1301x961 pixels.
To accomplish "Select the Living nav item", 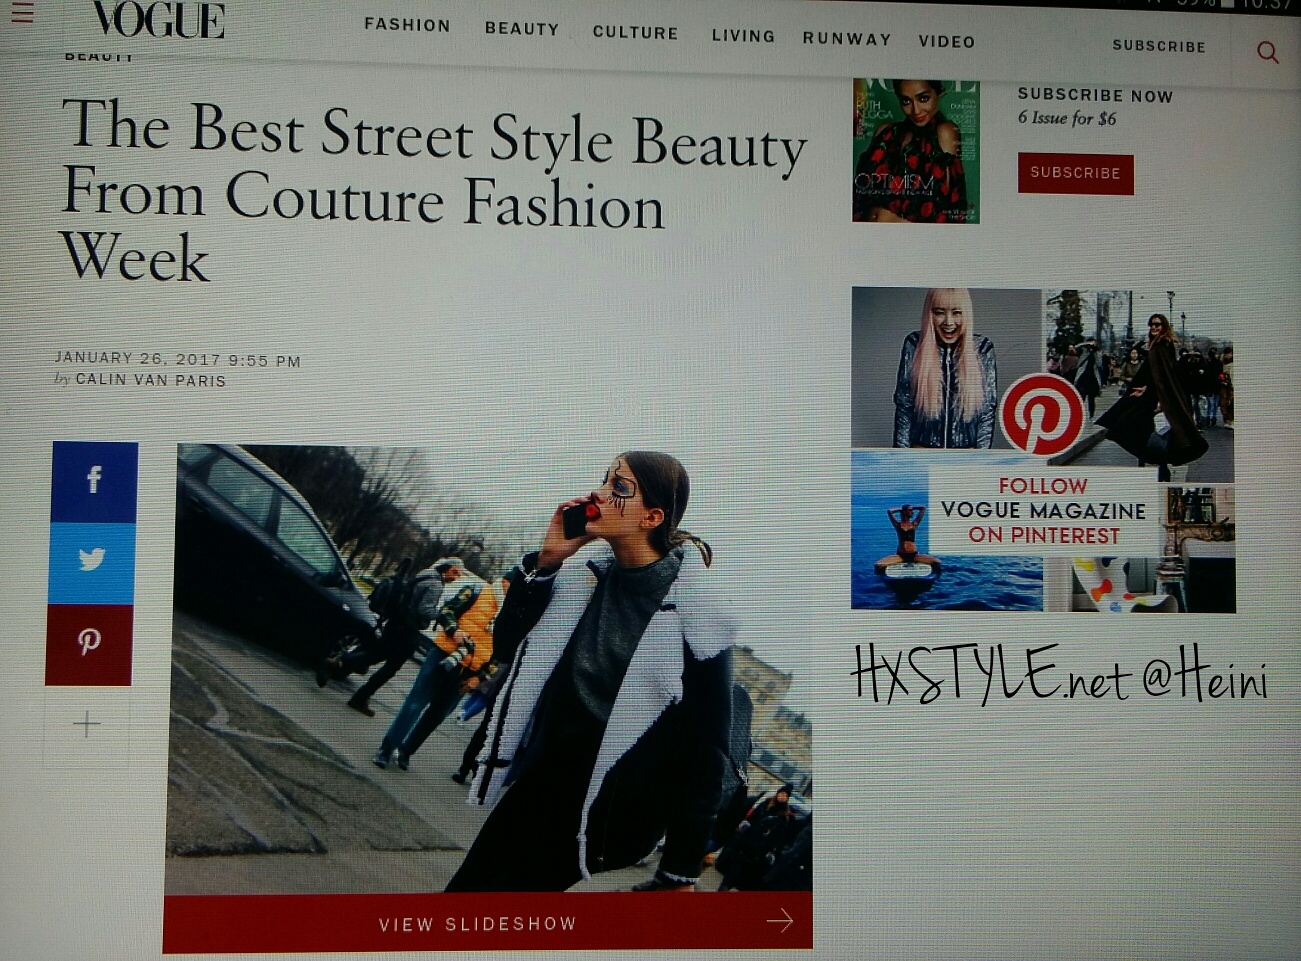I will (x=743, y=36).
